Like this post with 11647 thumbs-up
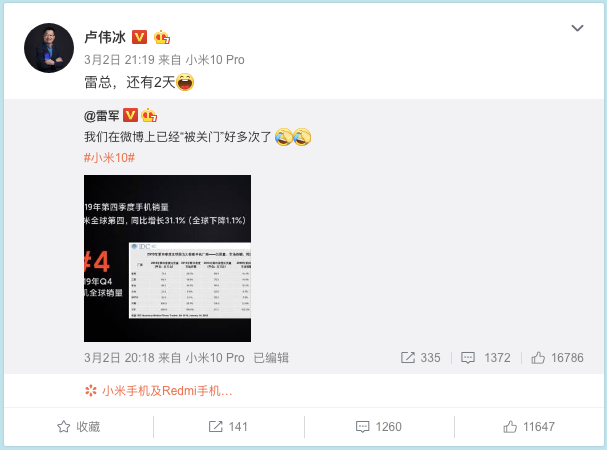 pos(529,427)
